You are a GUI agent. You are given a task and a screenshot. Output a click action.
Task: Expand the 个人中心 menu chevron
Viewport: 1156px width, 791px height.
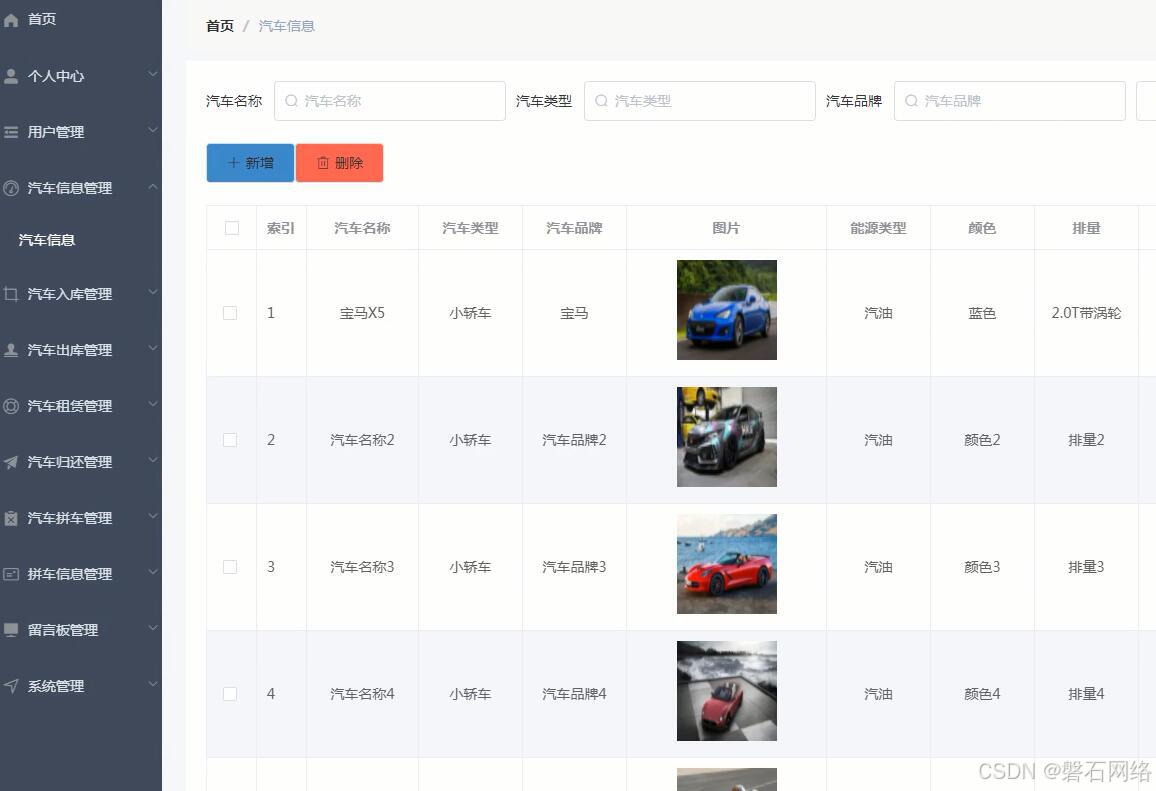click(x=153, y=74)
